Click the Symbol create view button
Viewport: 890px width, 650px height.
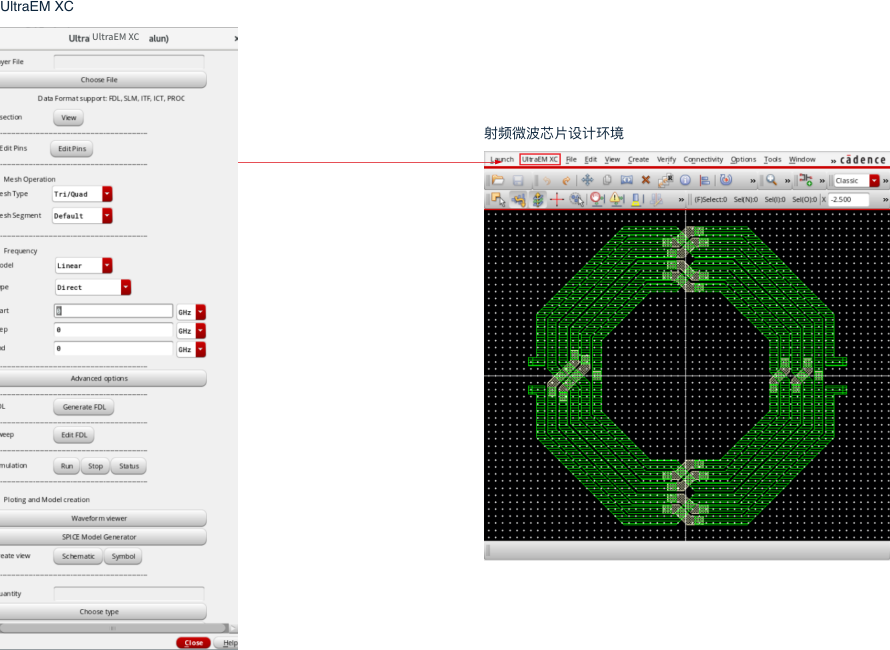(123, 556)
